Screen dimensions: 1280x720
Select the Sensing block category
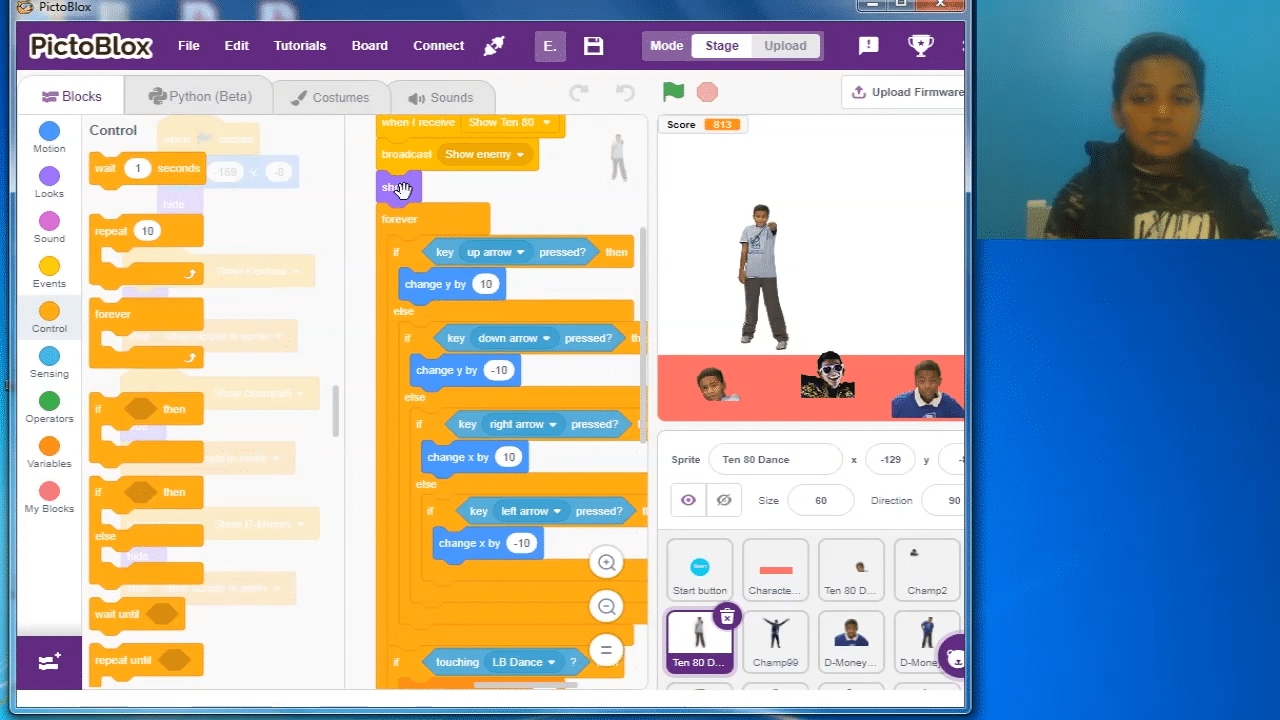coord(49,362)
